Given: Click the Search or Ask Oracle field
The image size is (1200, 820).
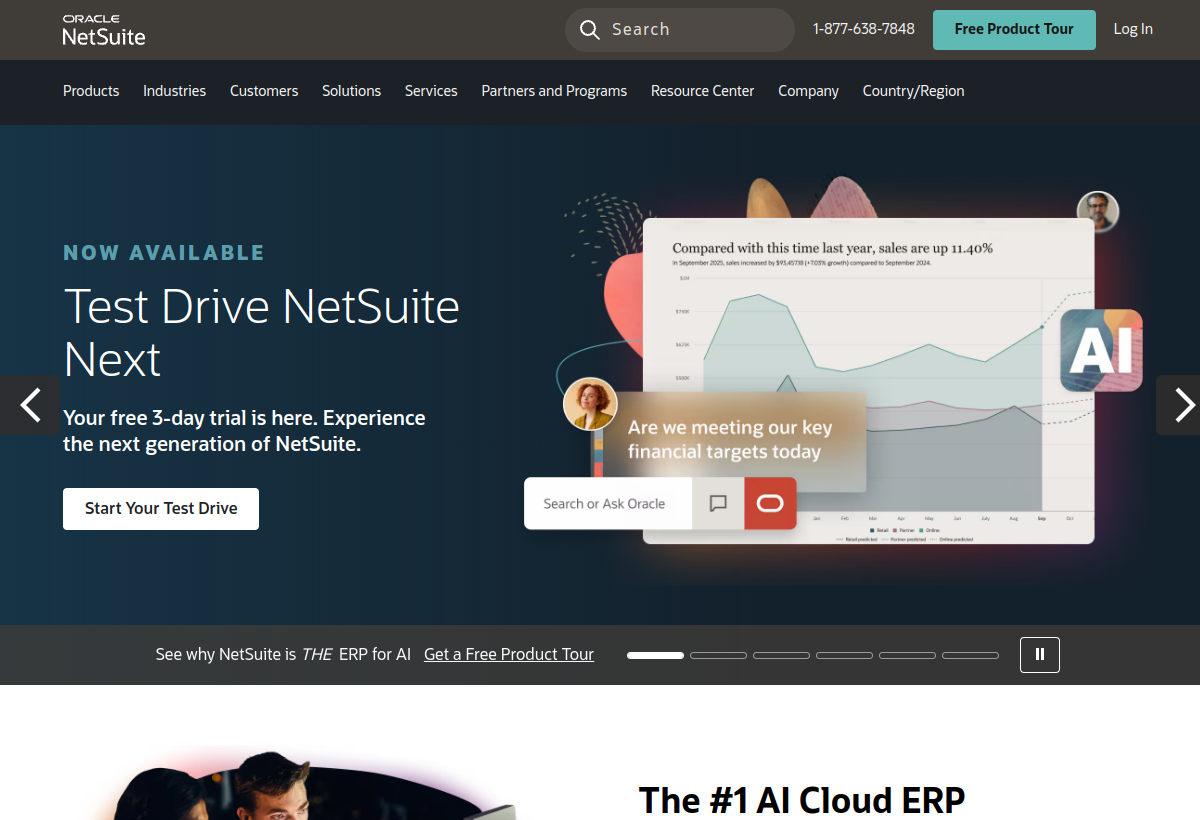Looking at the screenshot, I should click(608, 503).
